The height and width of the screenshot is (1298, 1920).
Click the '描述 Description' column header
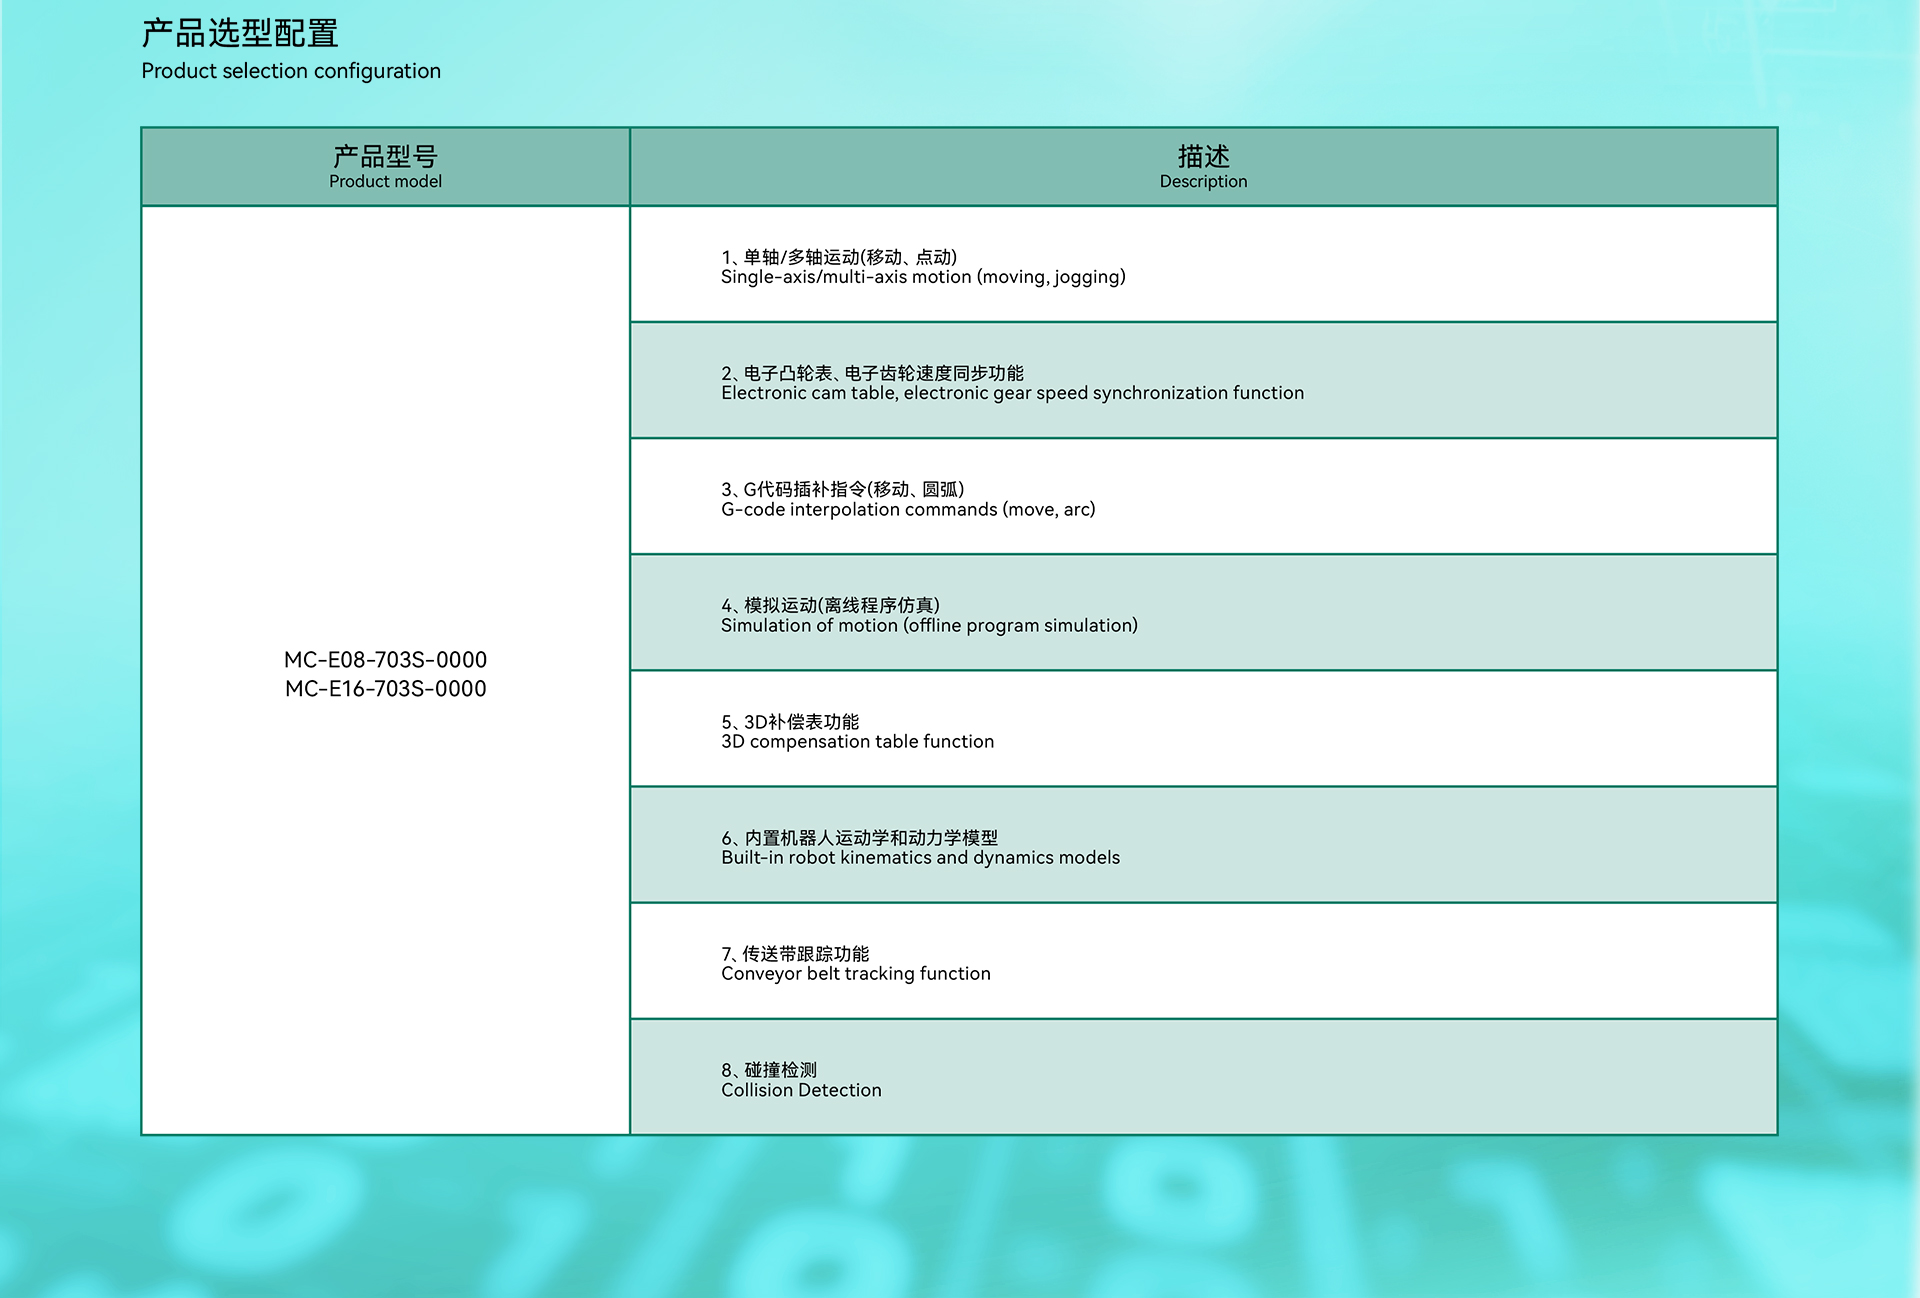tap(1203, 167)
